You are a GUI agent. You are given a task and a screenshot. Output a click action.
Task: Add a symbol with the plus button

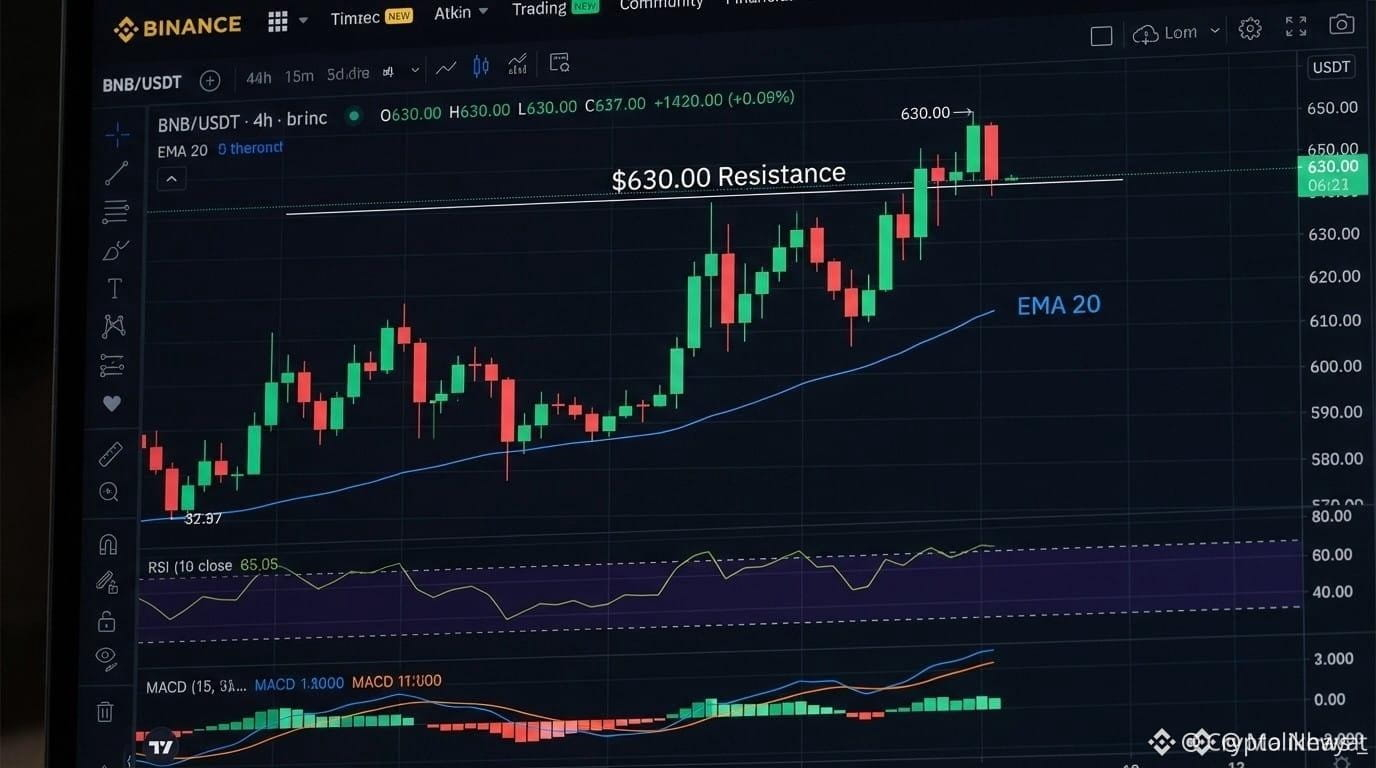click(x=210, y=81)
